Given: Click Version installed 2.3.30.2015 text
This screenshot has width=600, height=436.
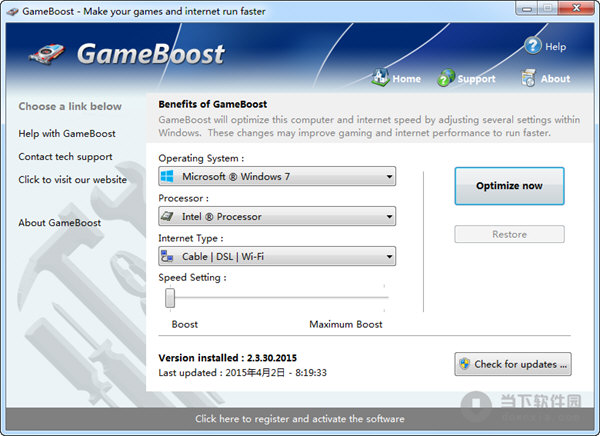Looking at the screenshot, I should pyautogui.click(x=228, y=358).
